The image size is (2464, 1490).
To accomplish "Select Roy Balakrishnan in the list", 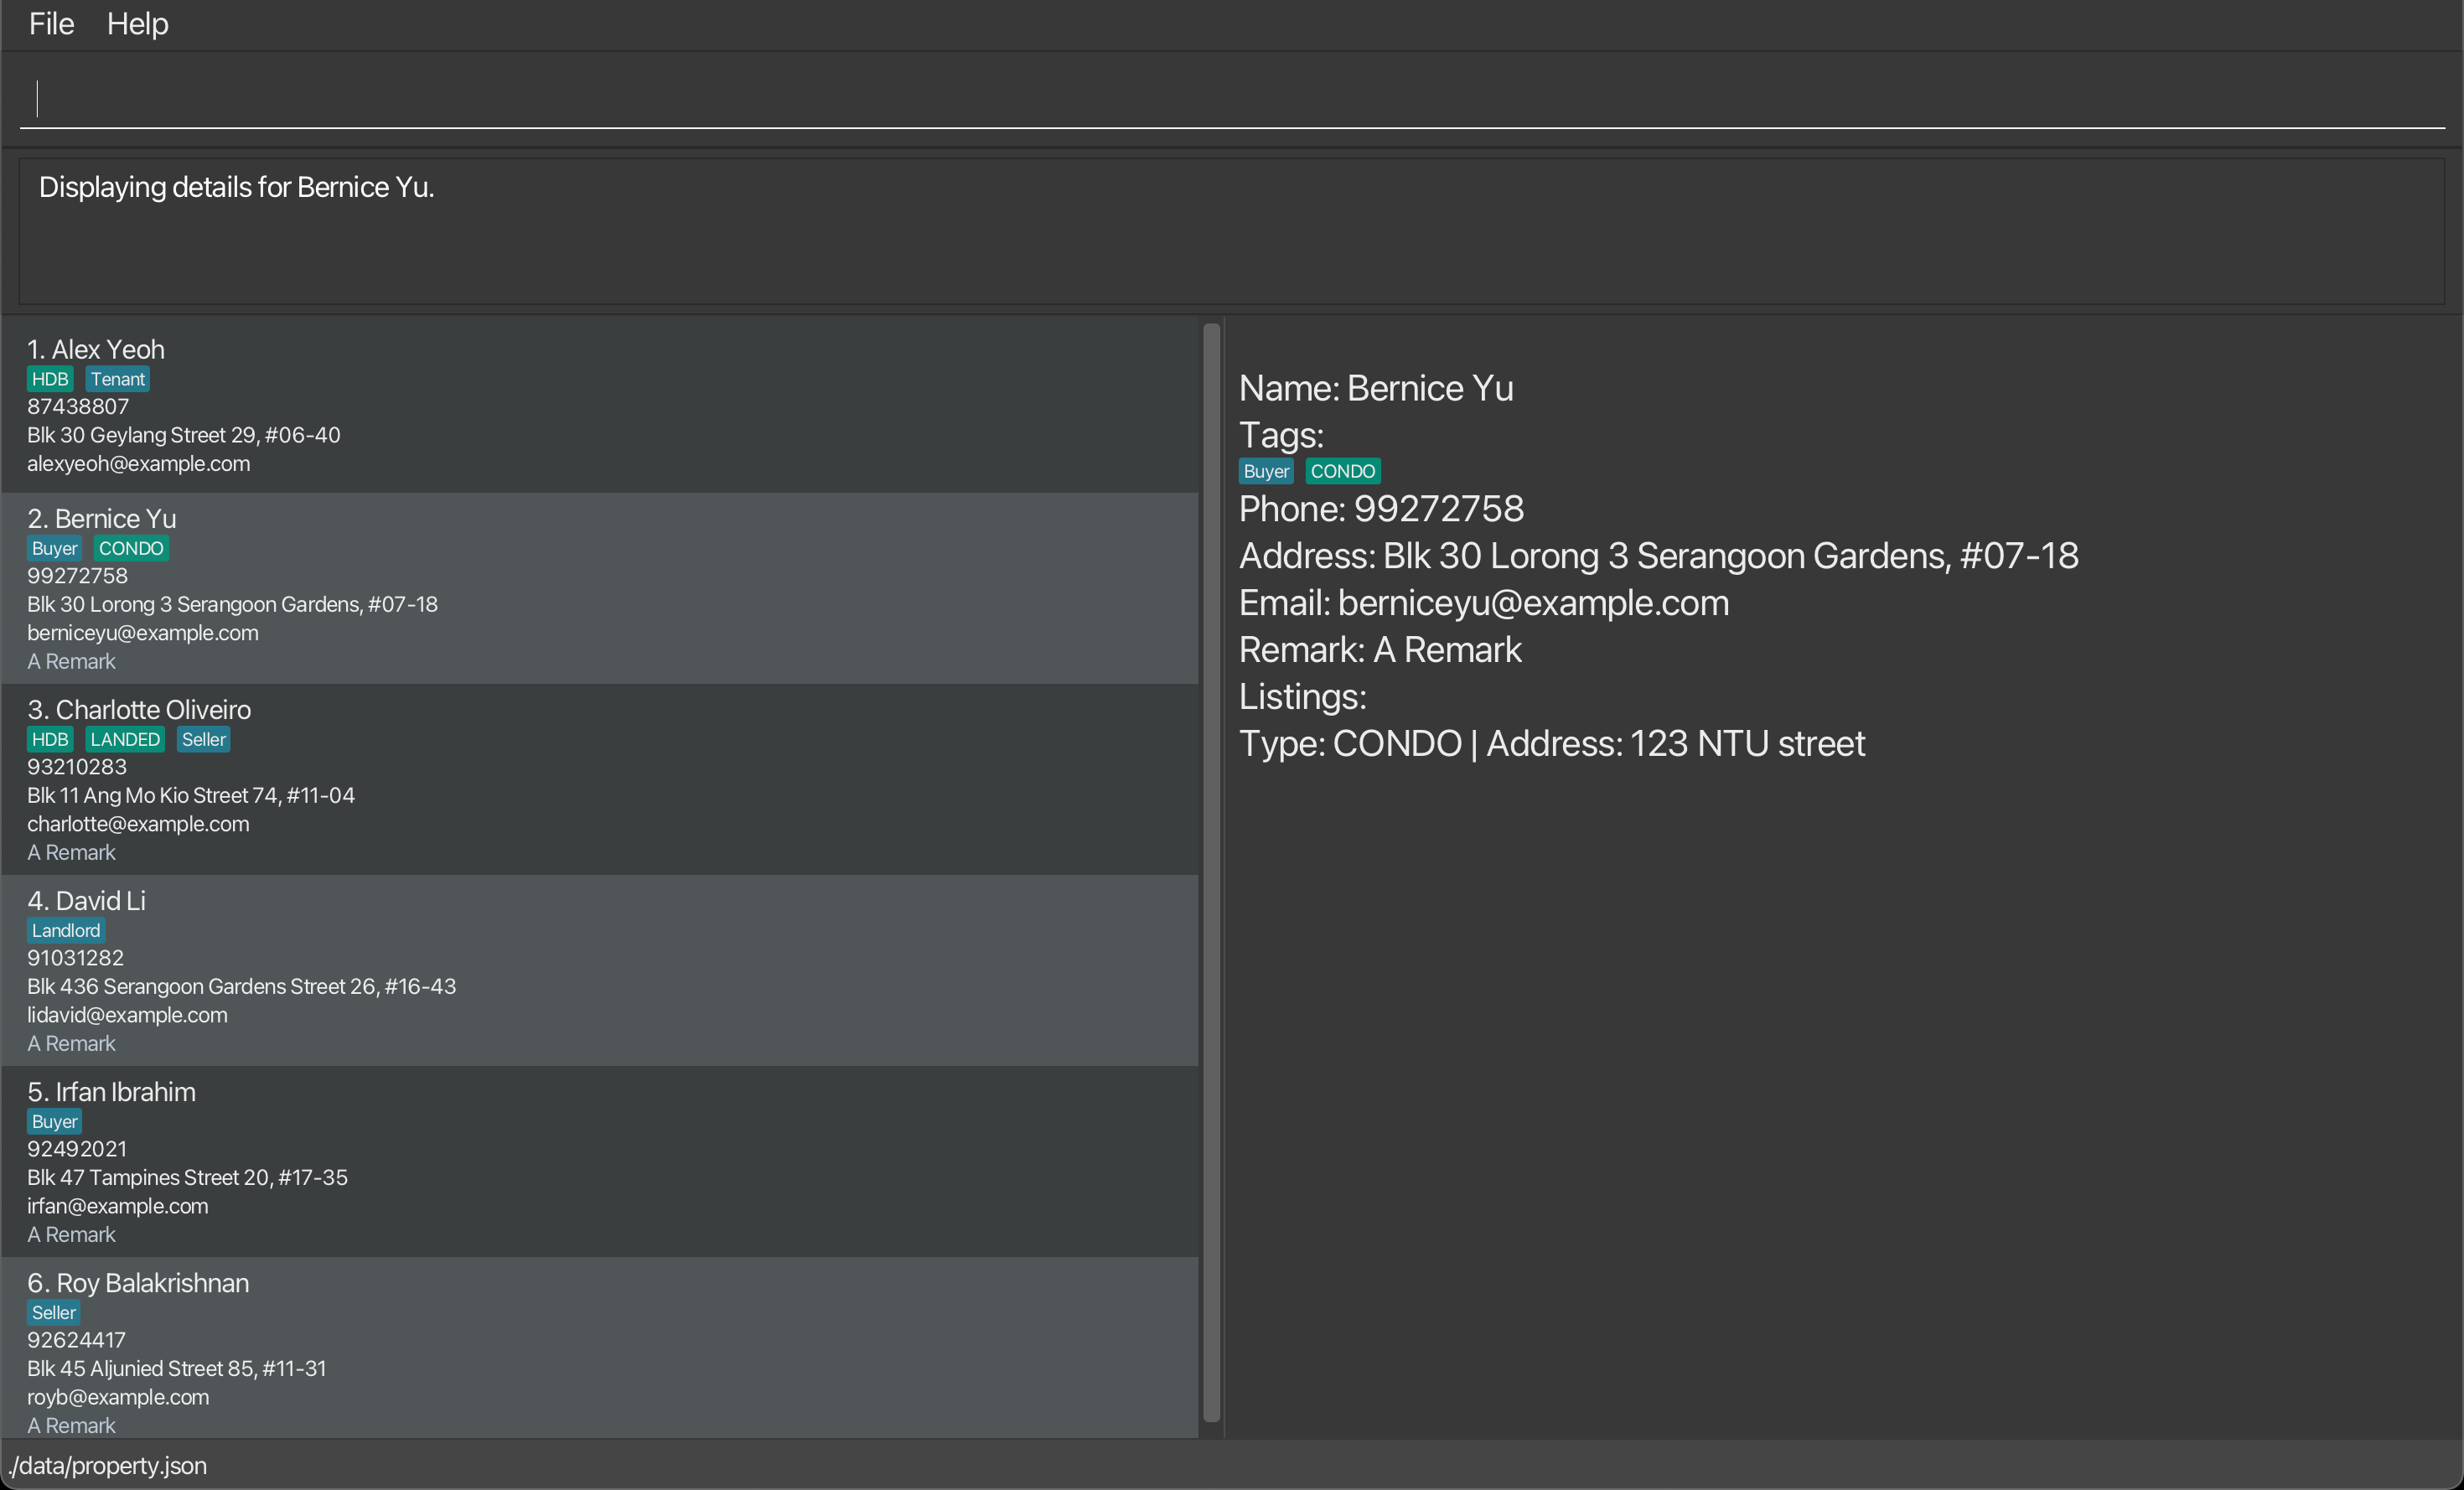I will (x=600, y=1350).
